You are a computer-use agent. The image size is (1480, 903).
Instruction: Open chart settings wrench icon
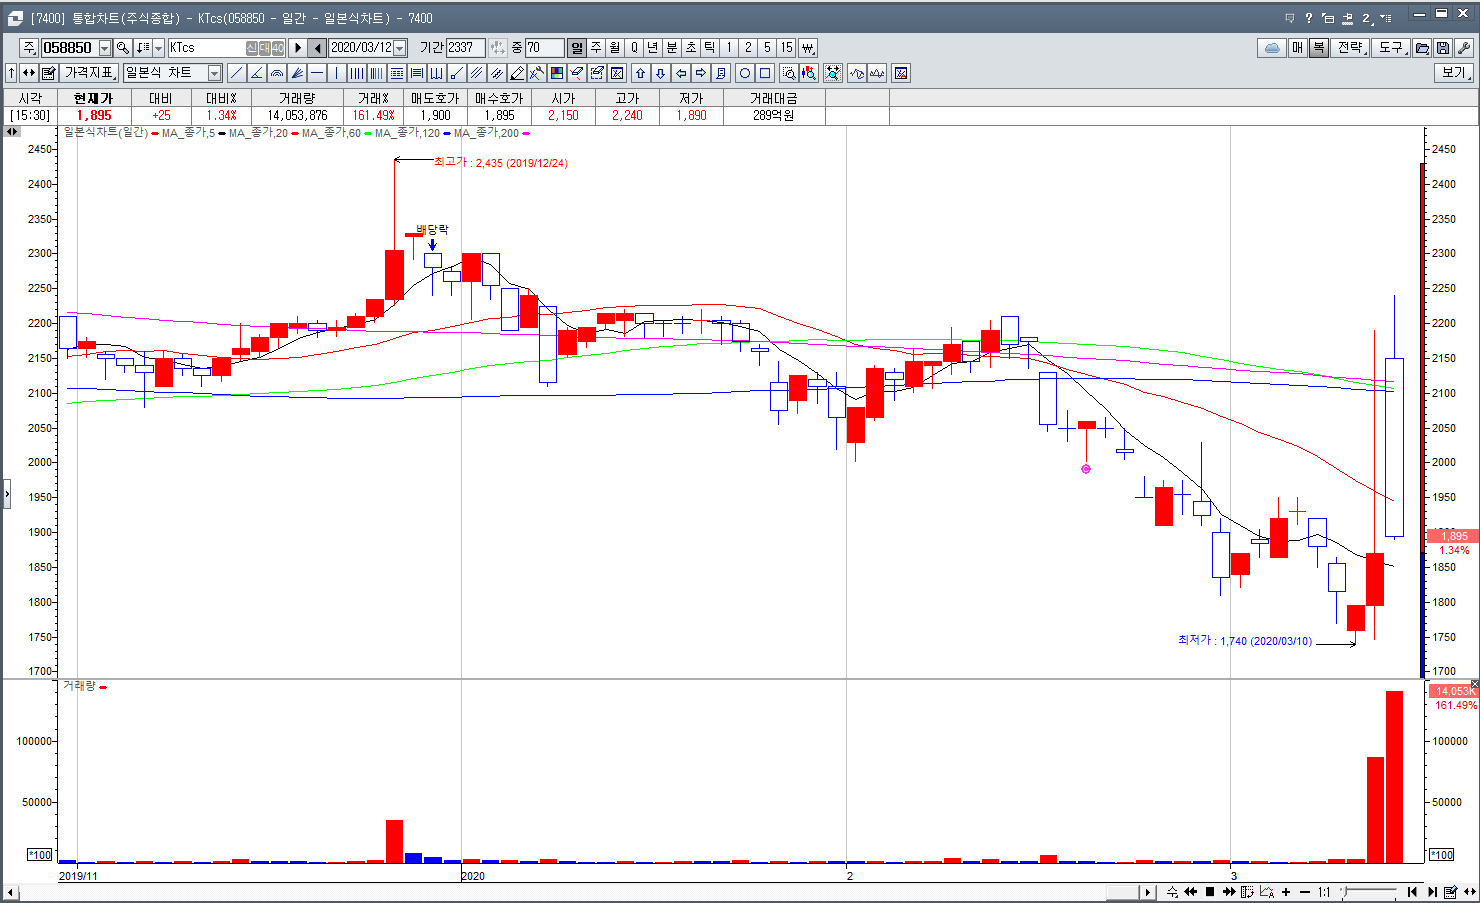1464,48
